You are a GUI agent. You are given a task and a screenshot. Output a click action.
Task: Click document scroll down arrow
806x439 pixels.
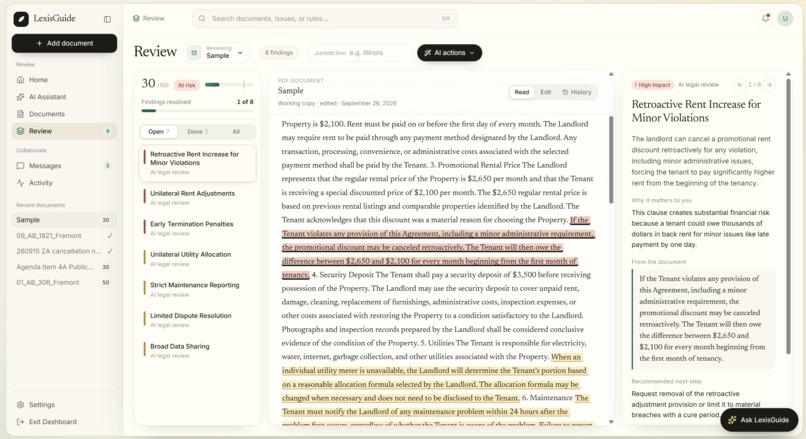611,422
